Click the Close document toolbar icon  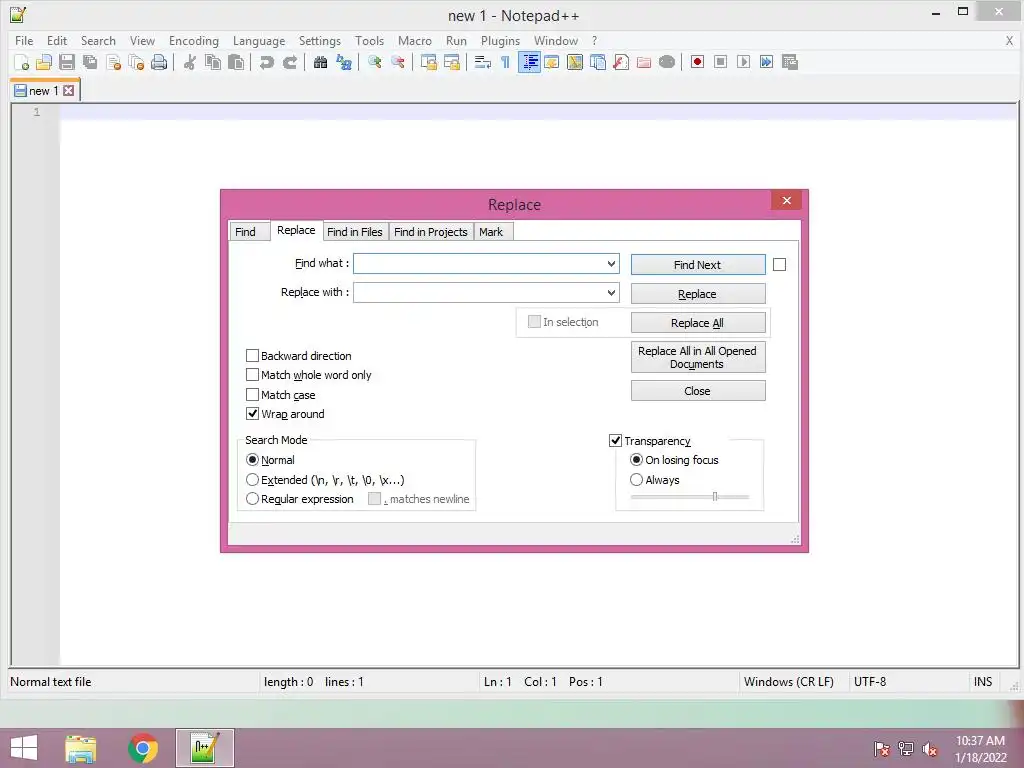[113, 62]
